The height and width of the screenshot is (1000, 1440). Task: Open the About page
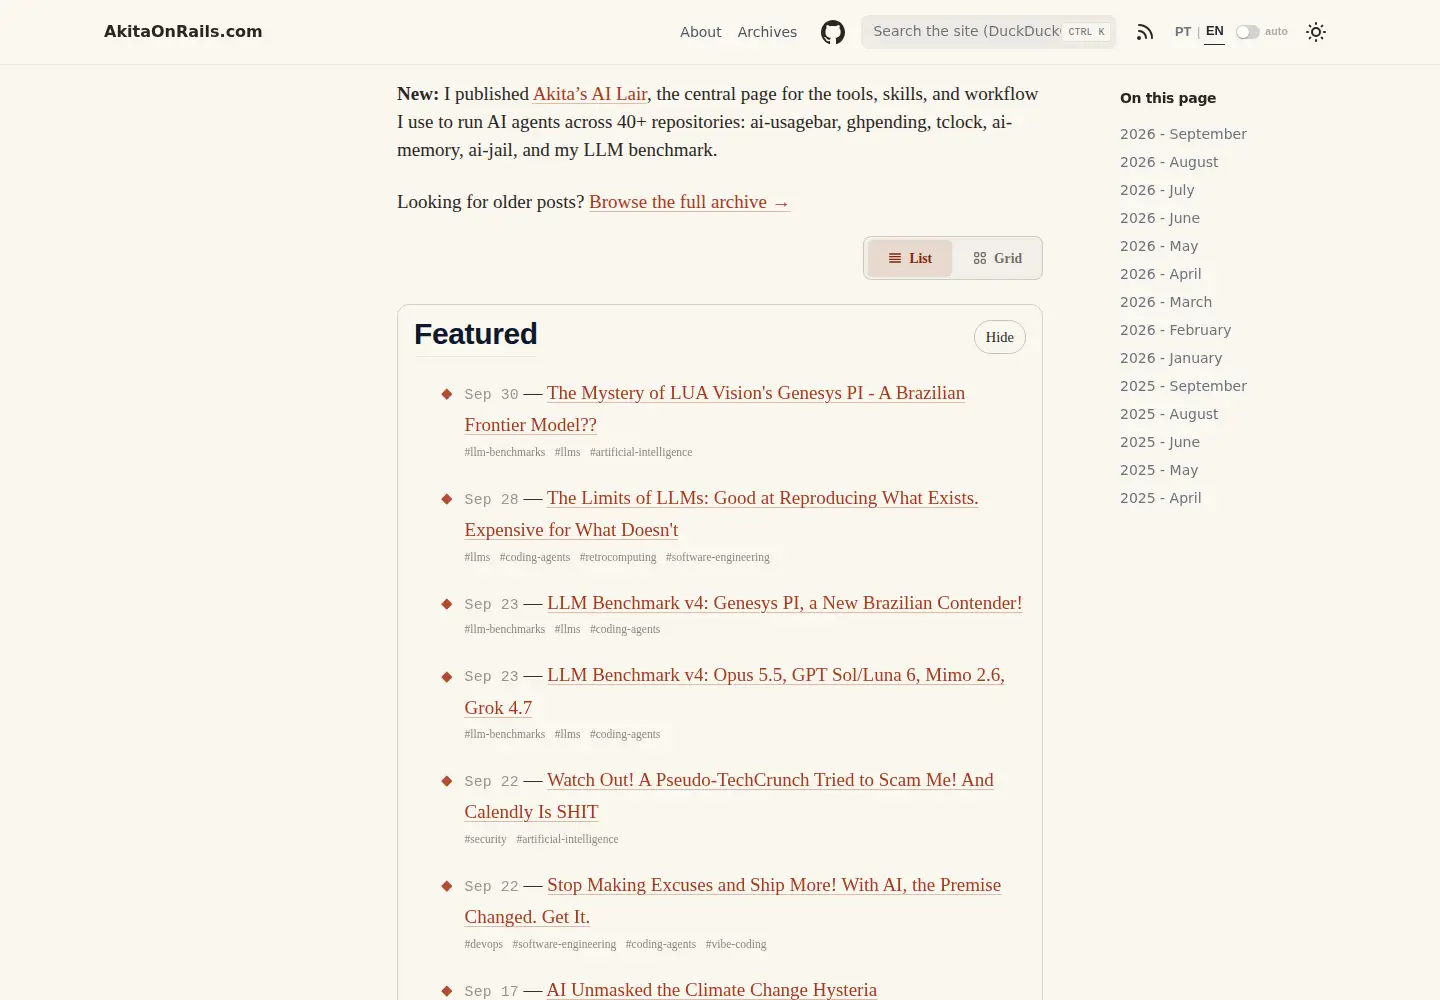pos(701,32)
